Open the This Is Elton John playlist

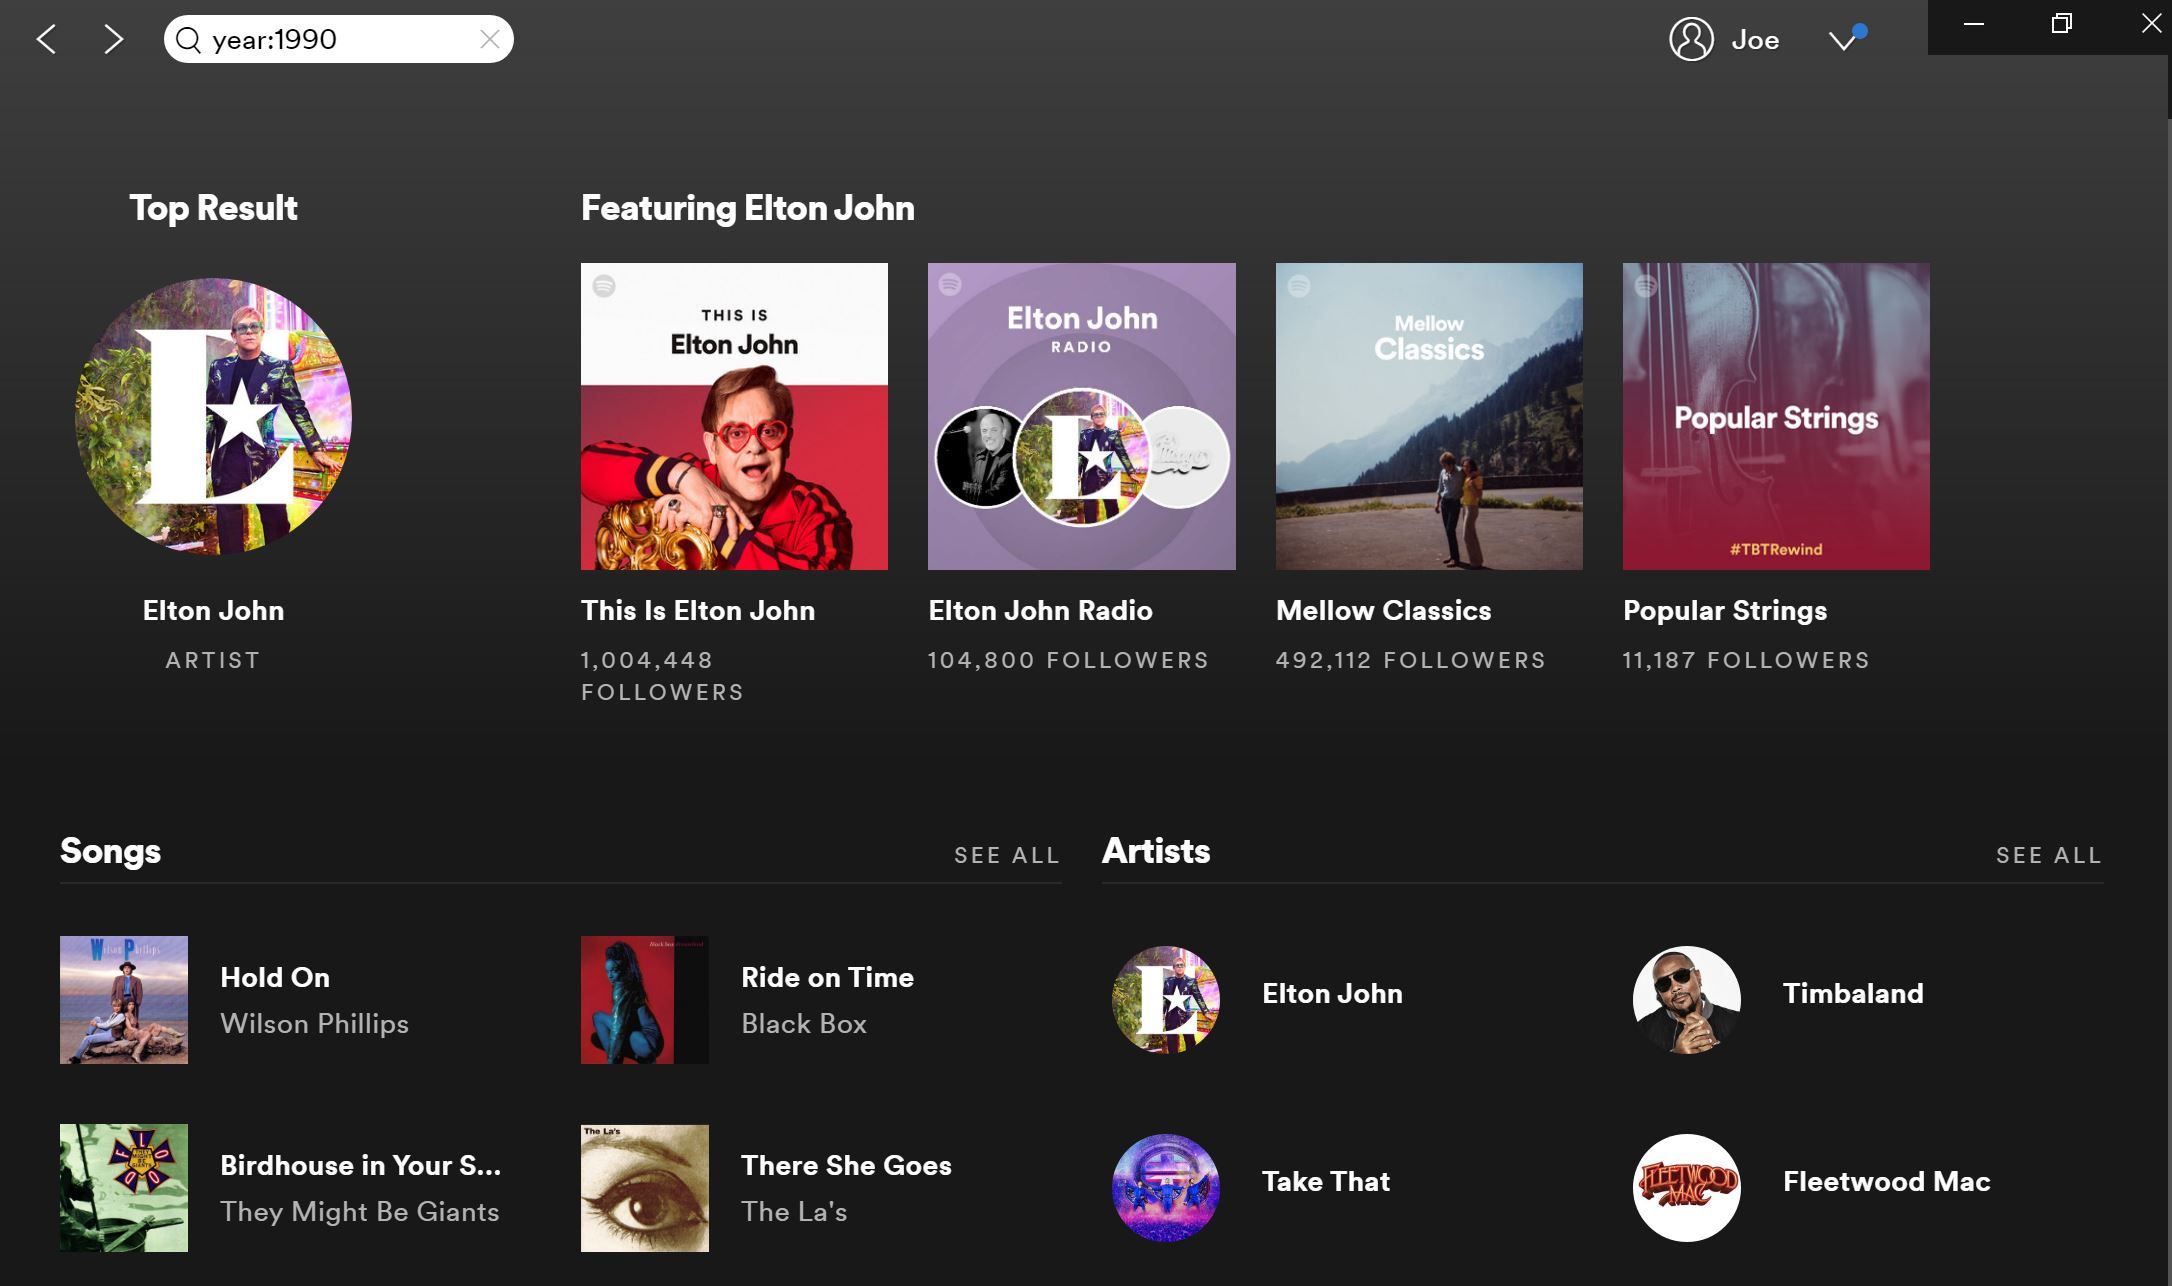tap(734, 415)
